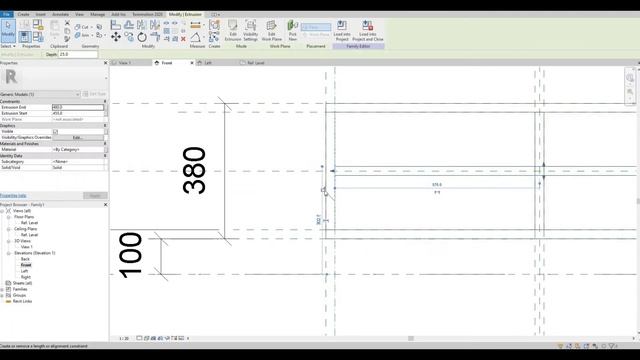Viewport: 640px width, 360px height.
Task: Click the Move tool icon
Action: (x=116, y=37)
